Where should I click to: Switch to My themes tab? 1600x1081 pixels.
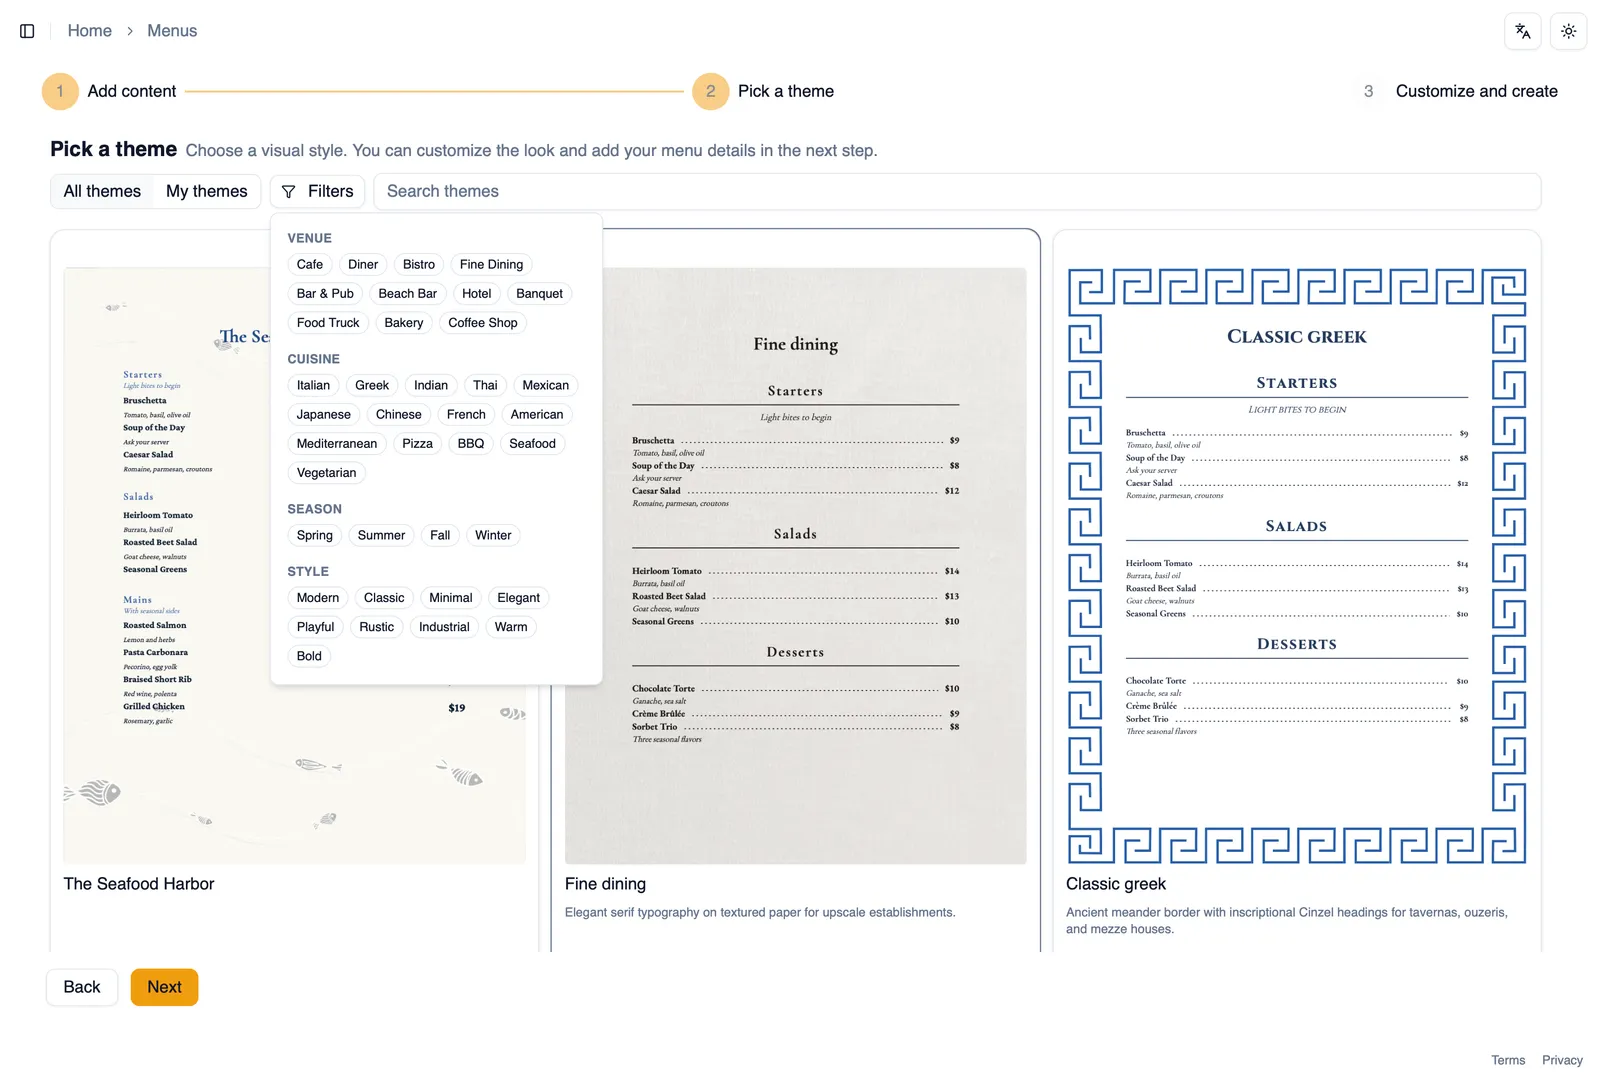pyautogui.click(x=206, y=191)
